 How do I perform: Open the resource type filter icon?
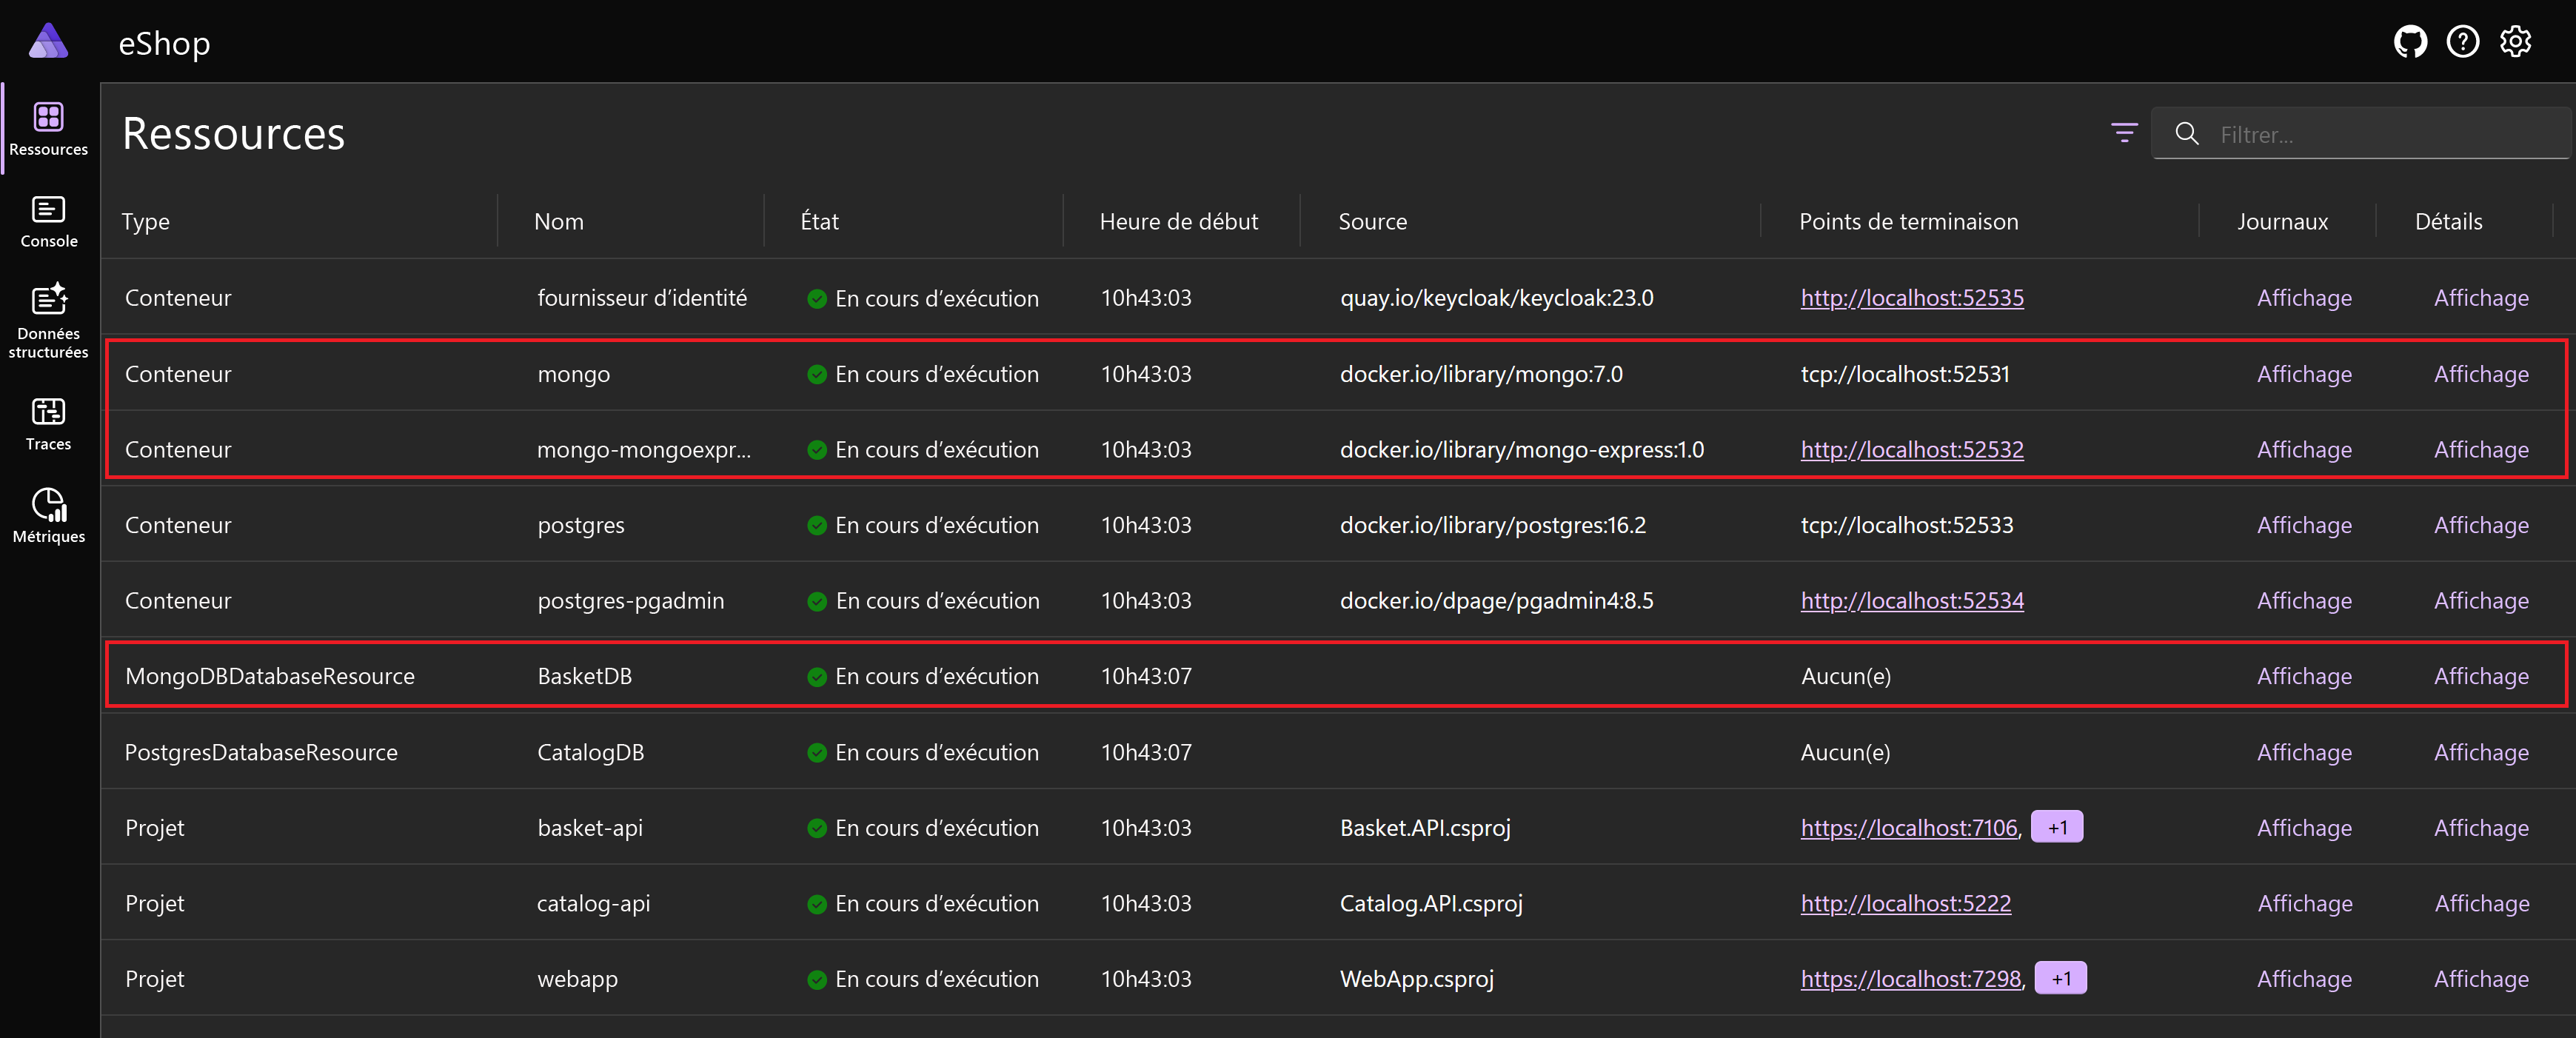coord(2124,133)
